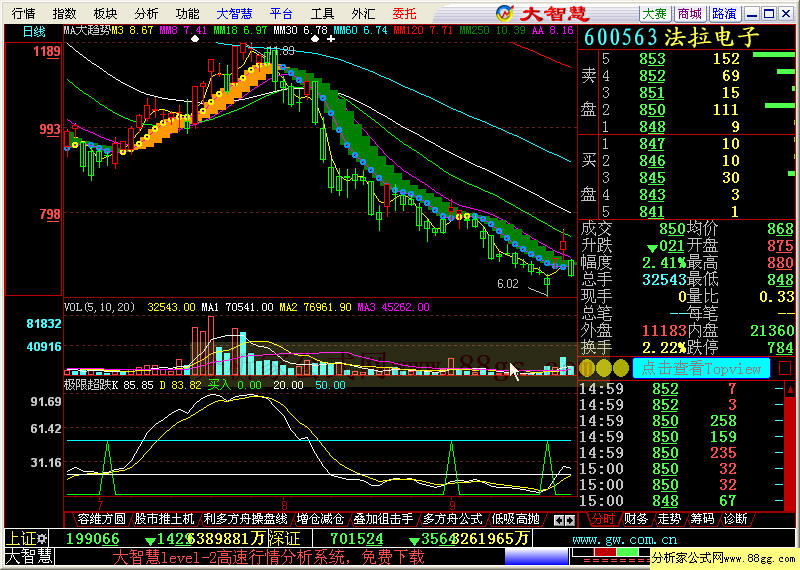The image size is (800, 570).
Task: Click the scroll-up arrow of the tick list
Action: (x=790, y=390)
